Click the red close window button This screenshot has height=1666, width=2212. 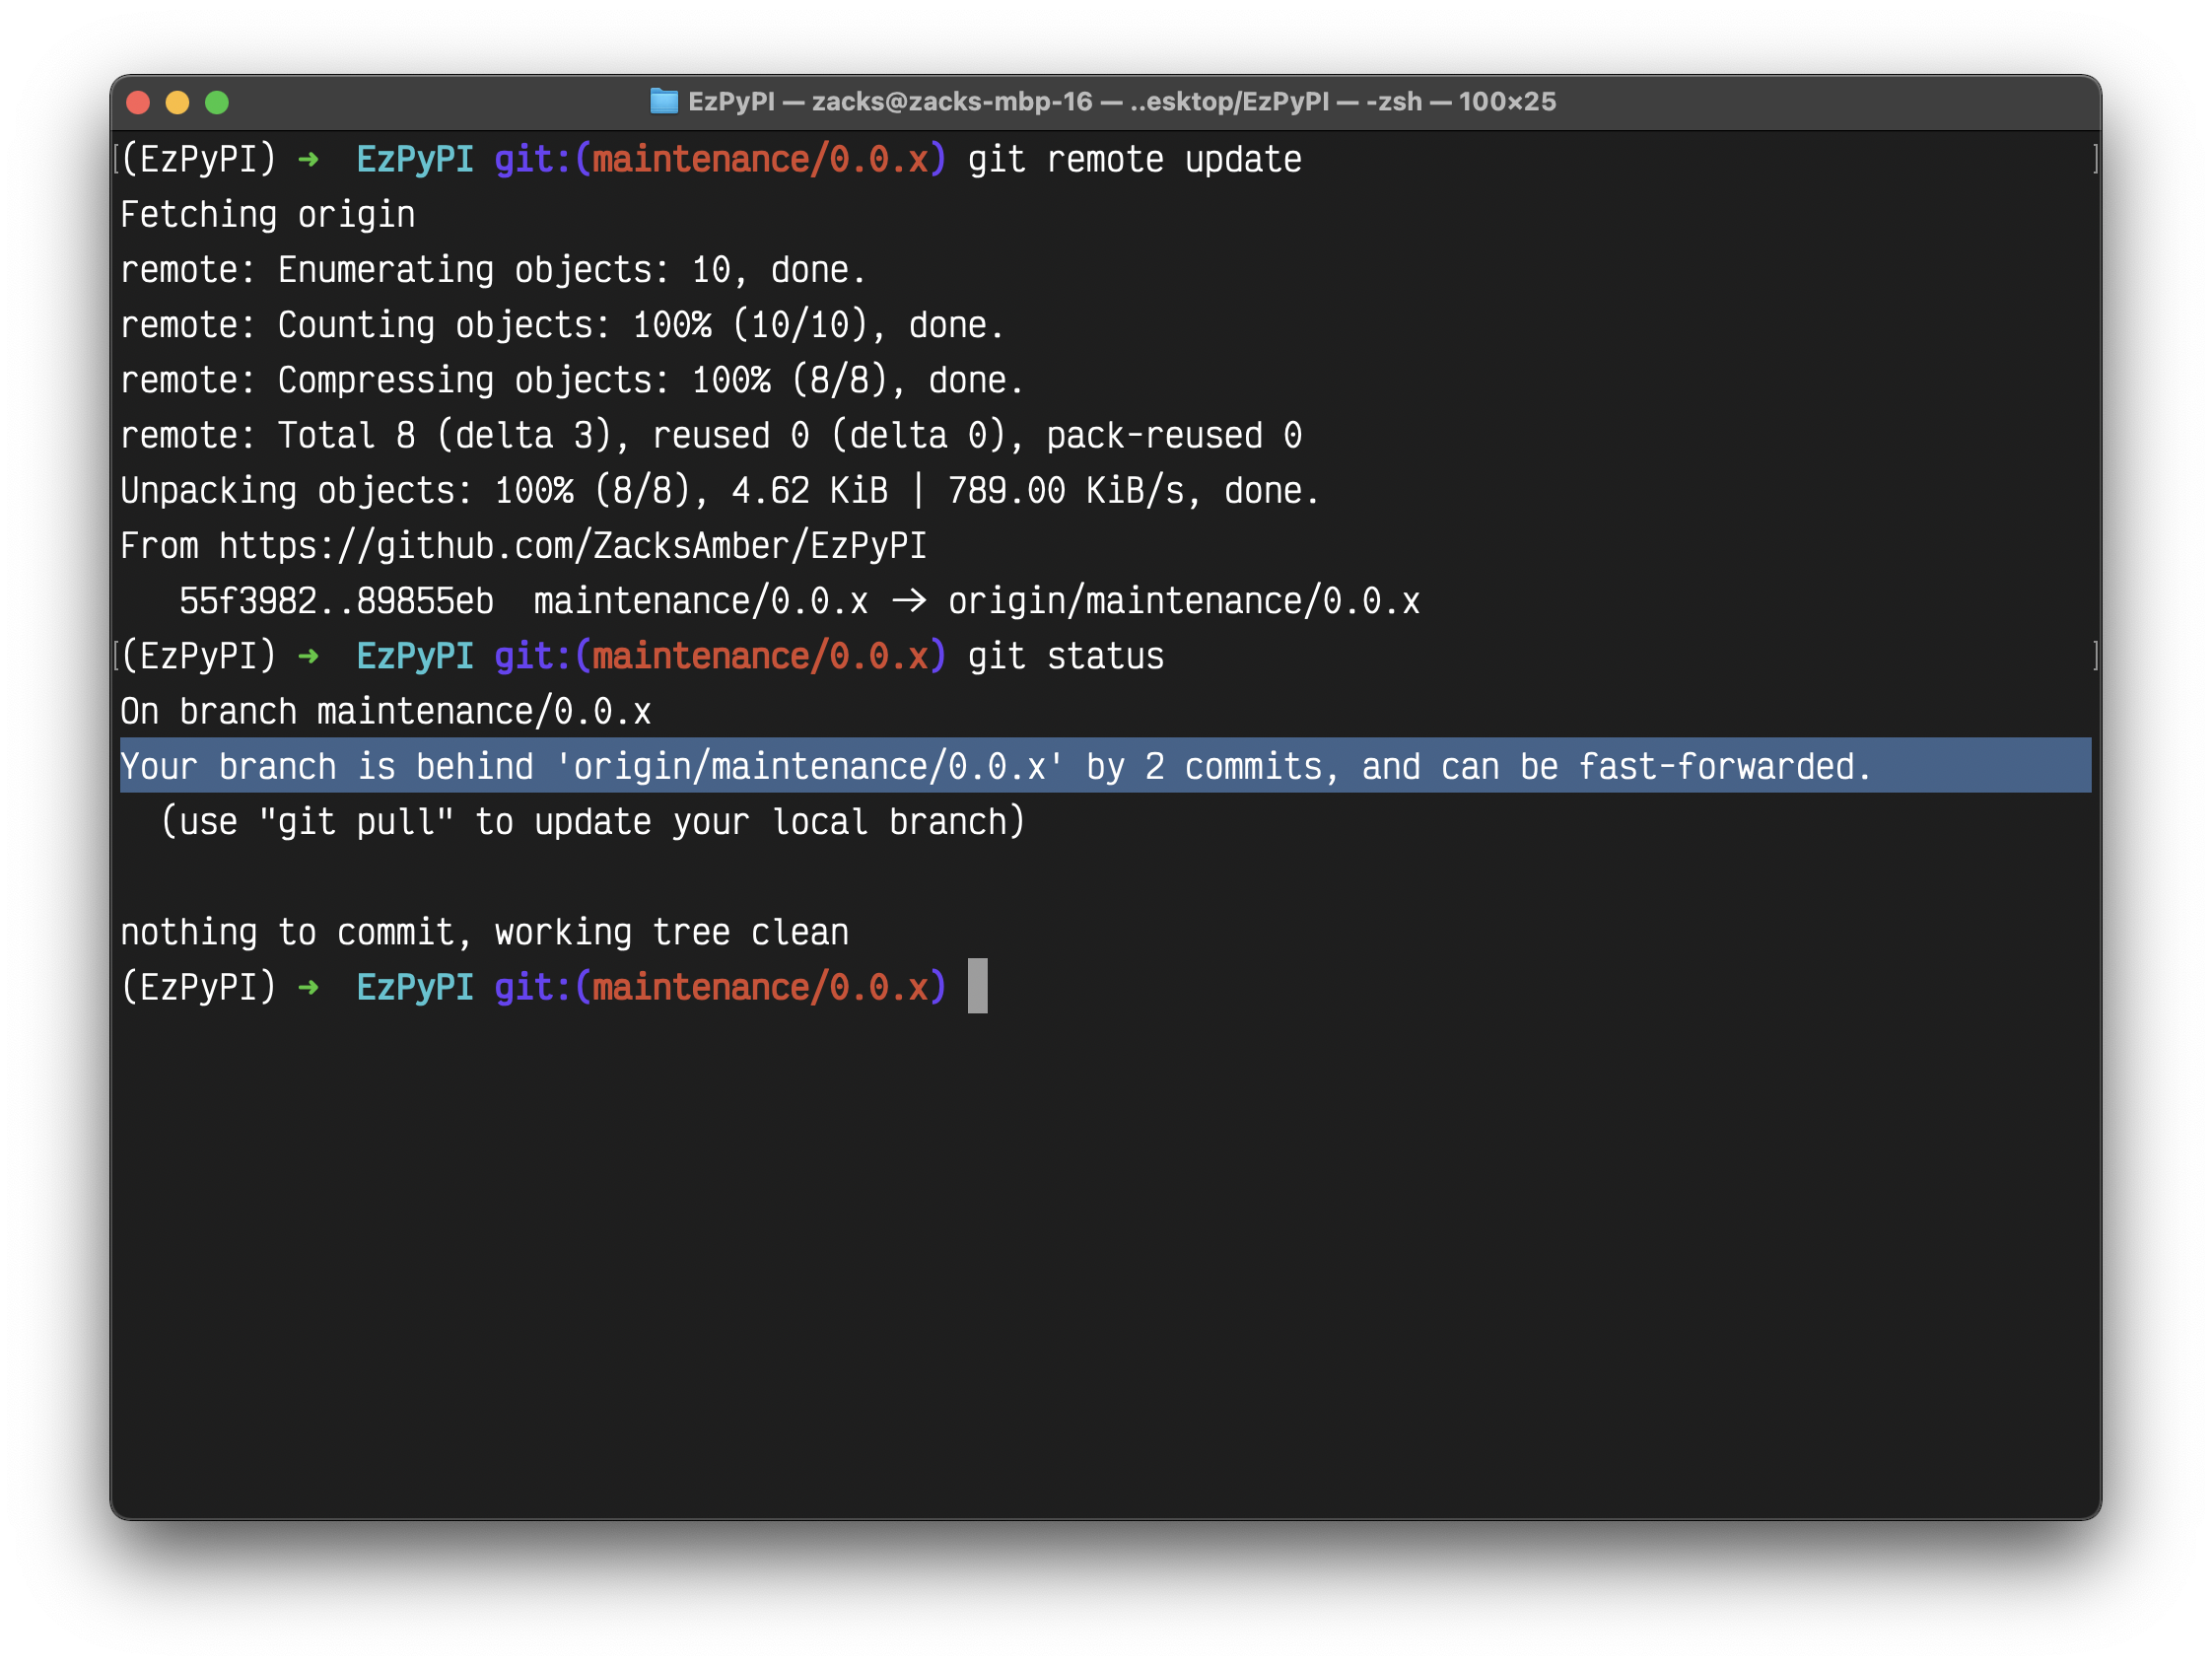[138, 102]
